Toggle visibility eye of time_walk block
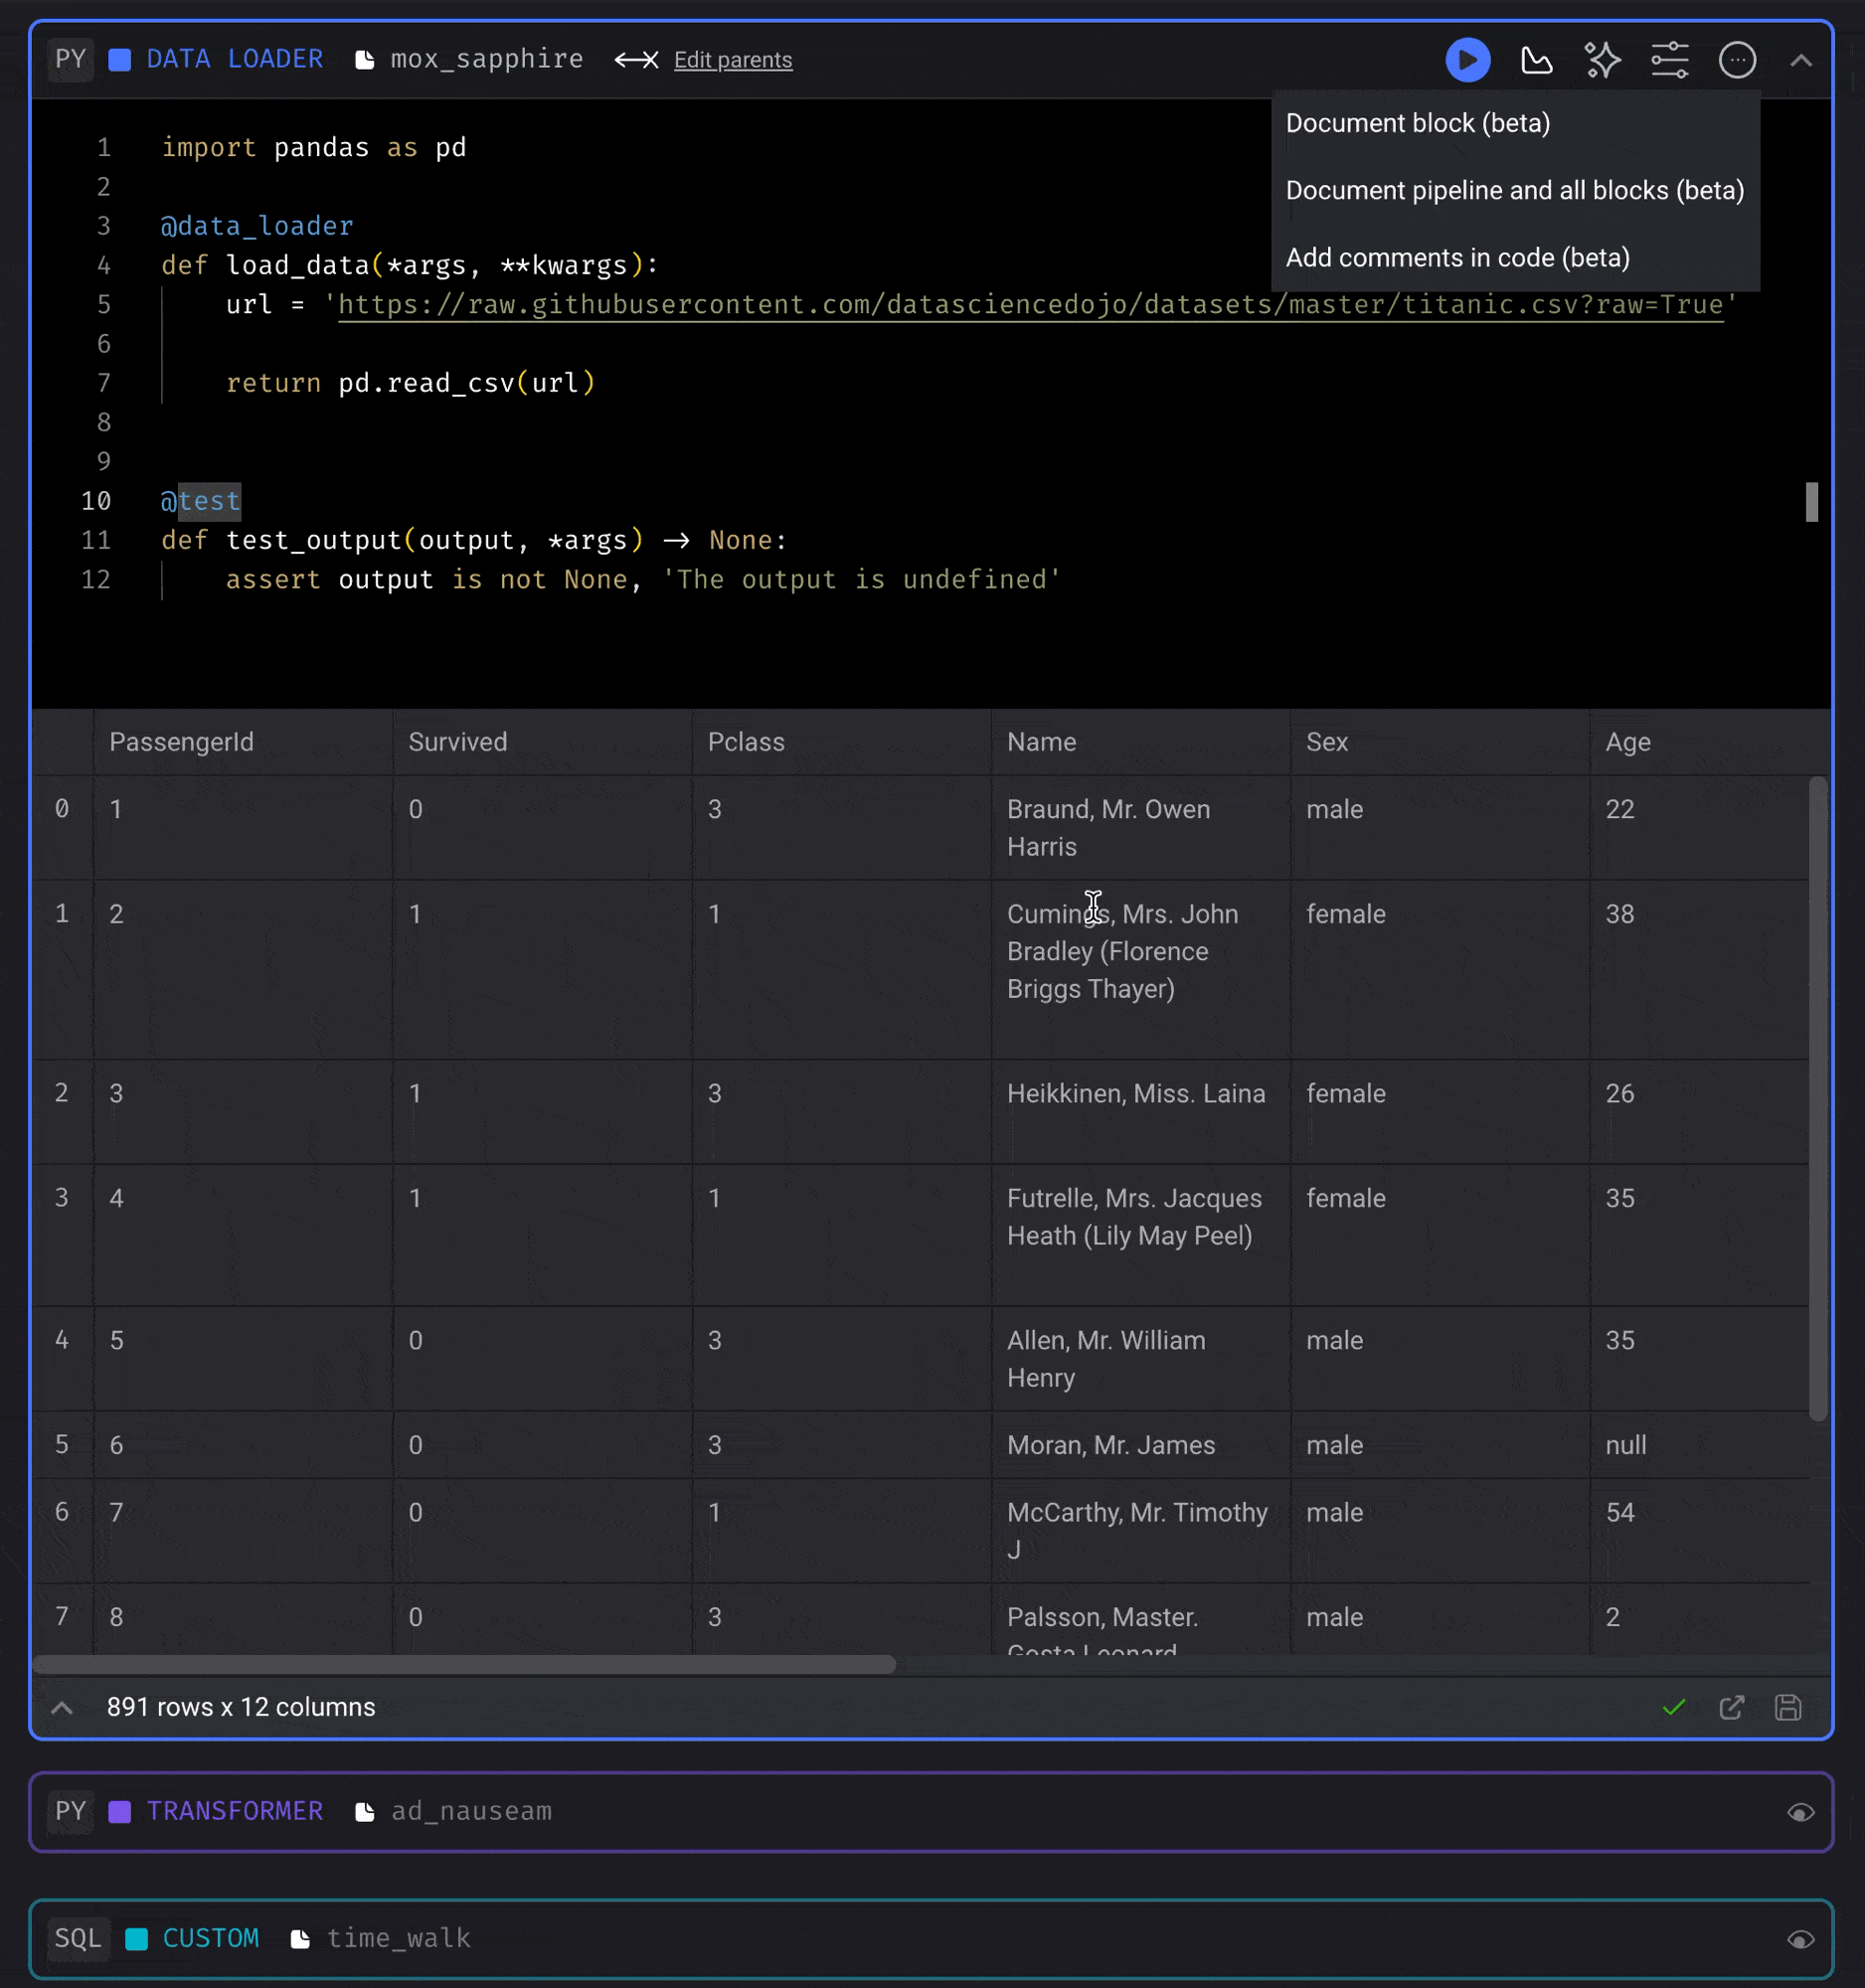 pos(1800,1939)
